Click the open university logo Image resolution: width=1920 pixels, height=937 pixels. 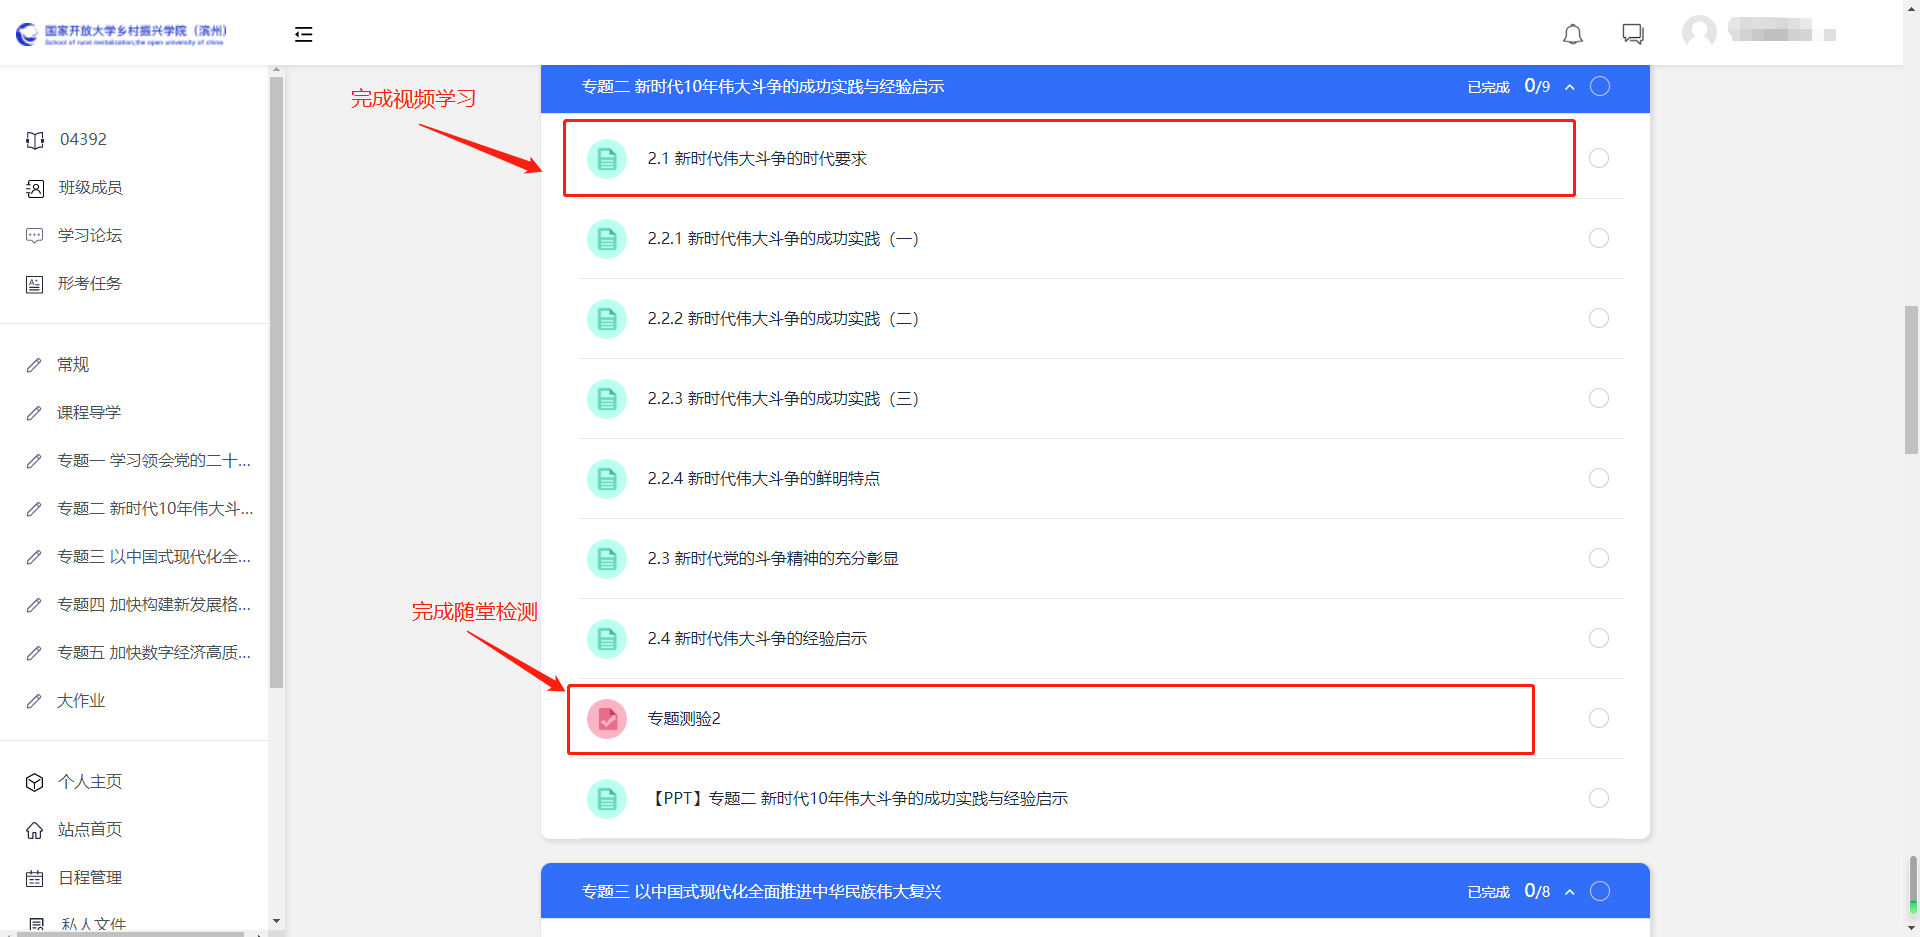point(122,35)
